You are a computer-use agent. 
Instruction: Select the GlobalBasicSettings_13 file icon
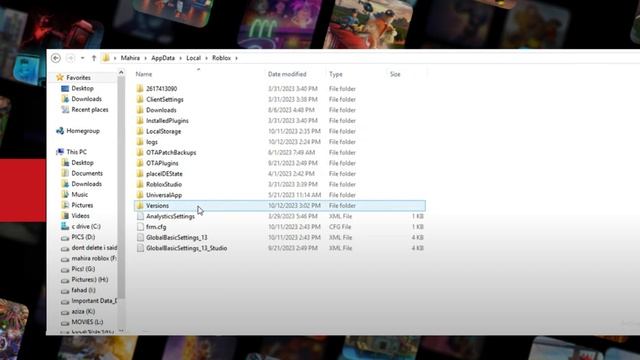[x=140, y=237]
